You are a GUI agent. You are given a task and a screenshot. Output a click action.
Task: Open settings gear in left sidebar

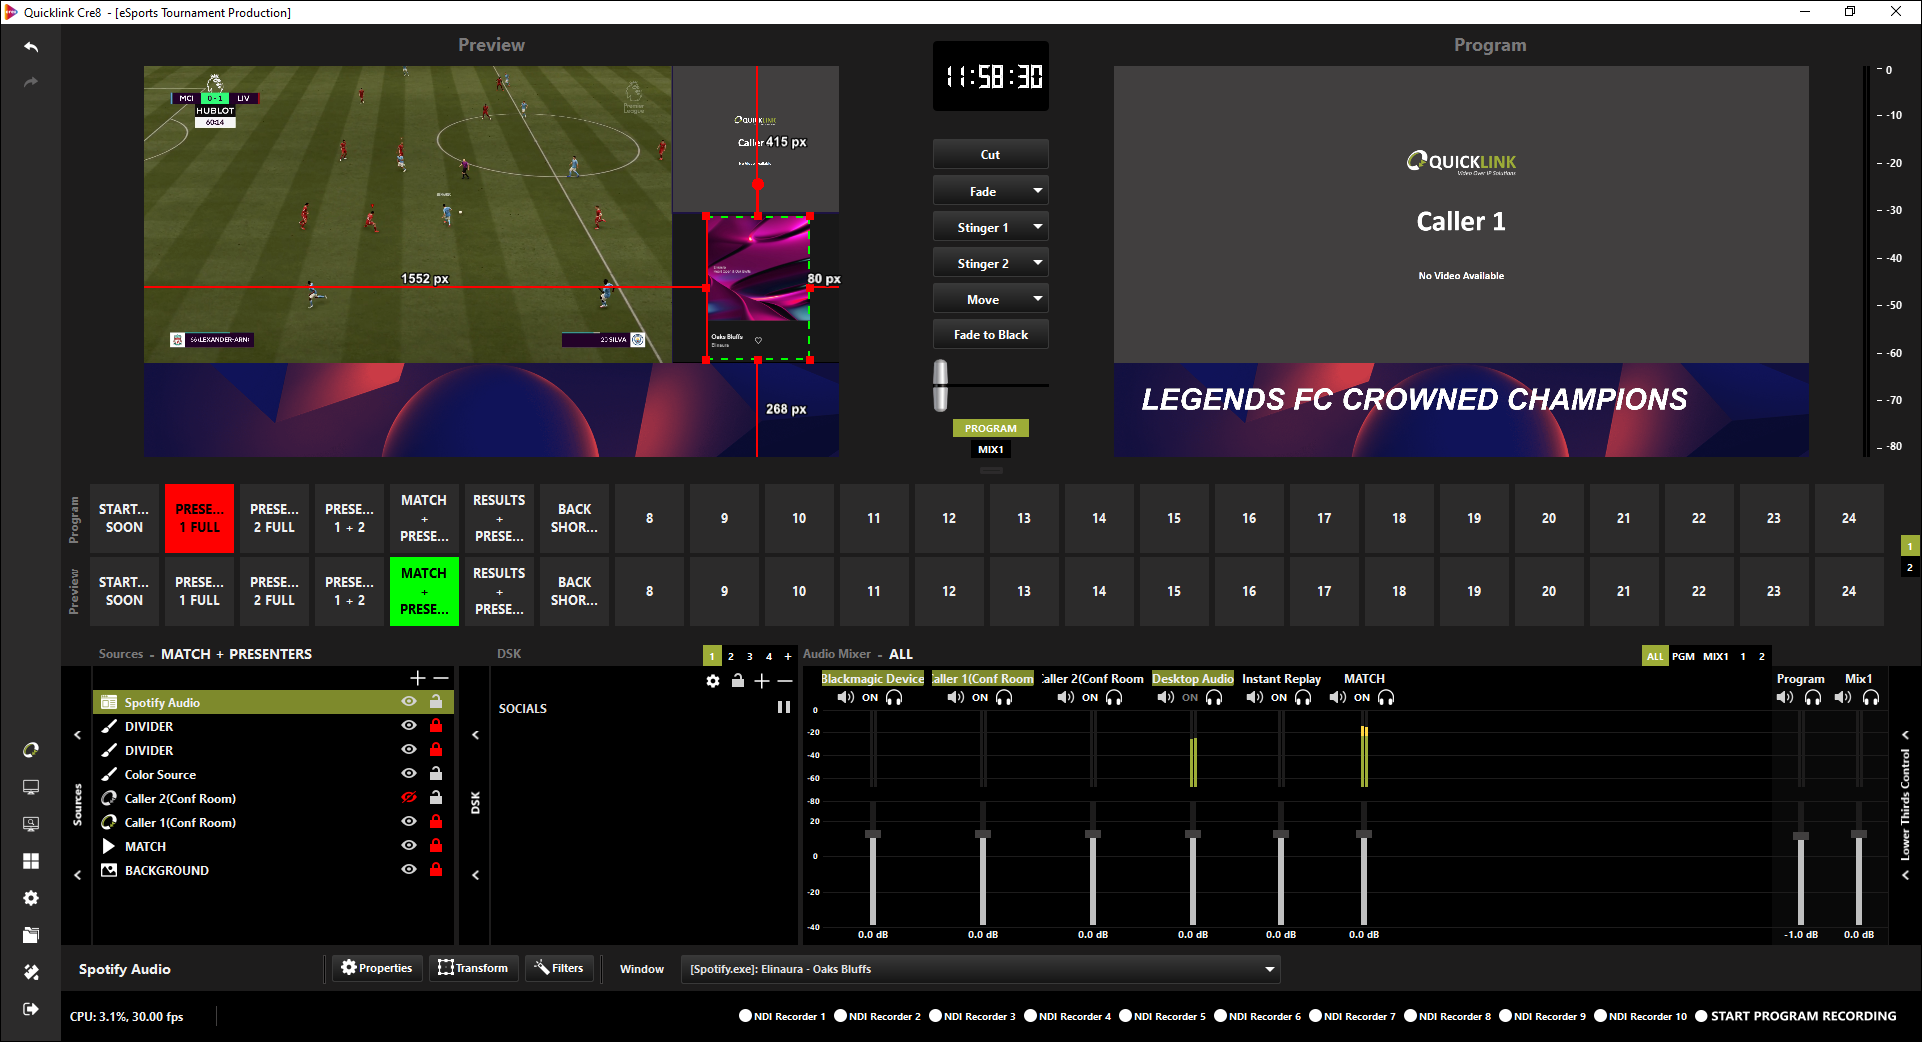coord(31,898)
